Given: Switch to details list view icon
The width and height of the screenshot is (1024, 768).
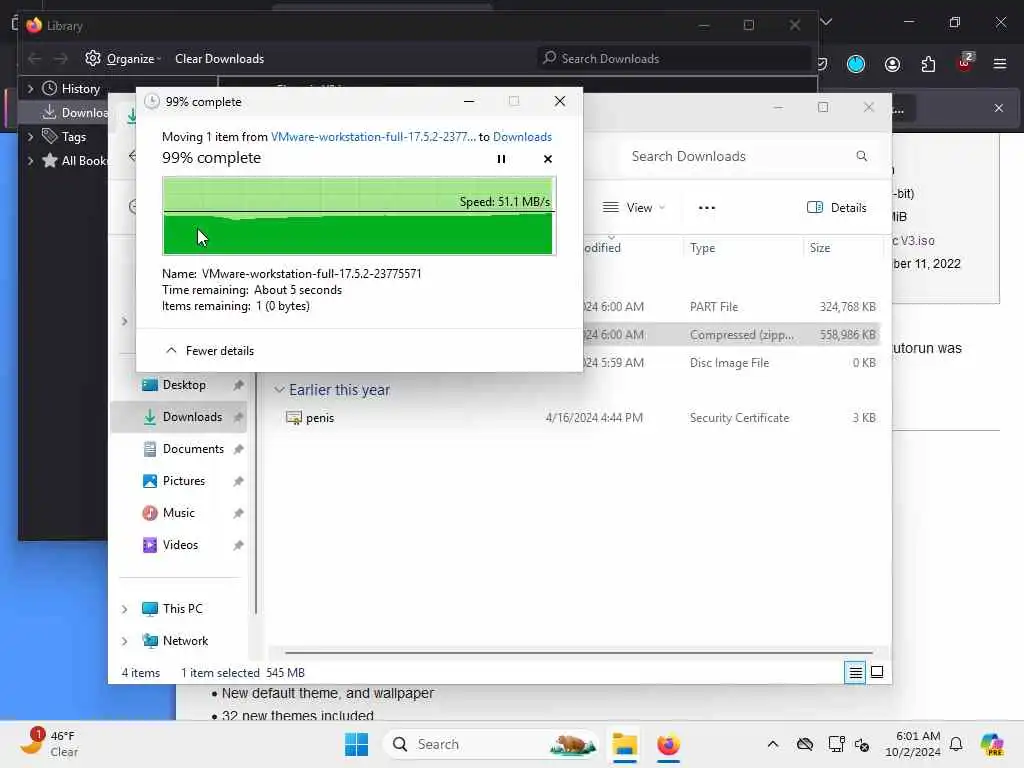Looking at the screenshot, I should tap(855, 672).
